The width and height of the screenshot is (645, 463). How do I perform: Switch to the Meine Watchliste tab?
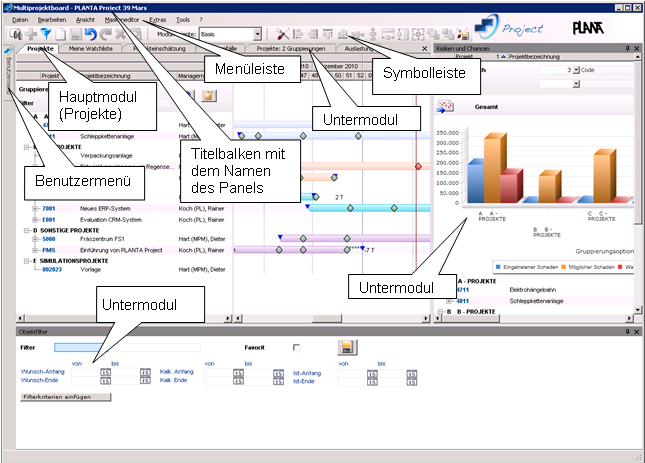click(90, 49)
